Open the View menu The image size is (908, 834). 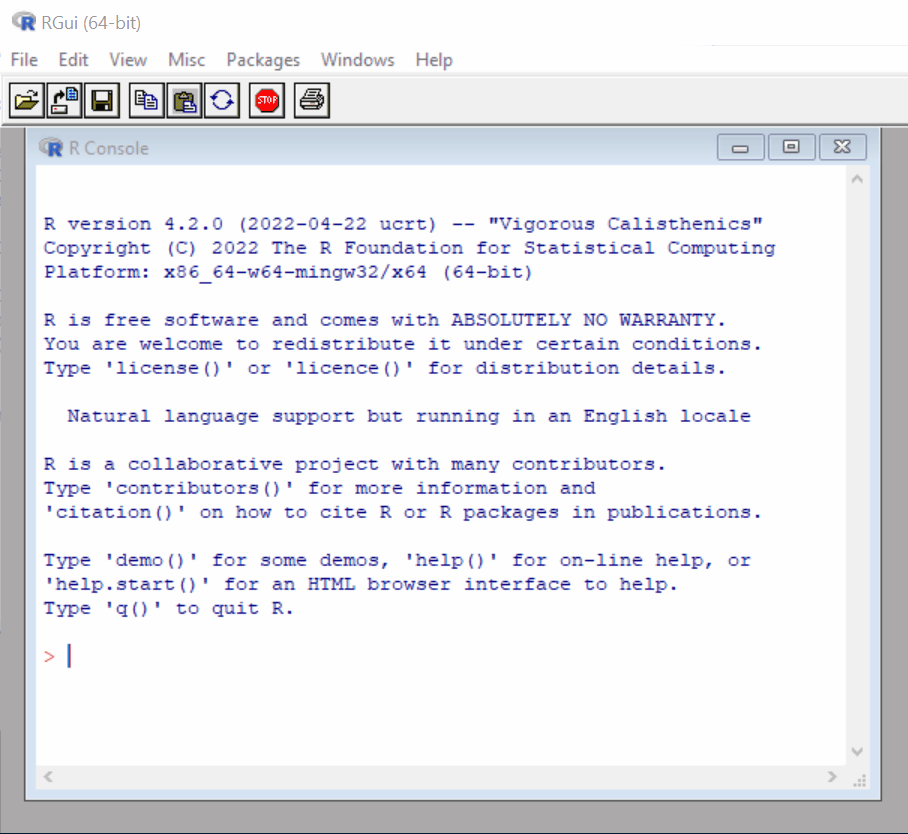[x=128, y=60]
